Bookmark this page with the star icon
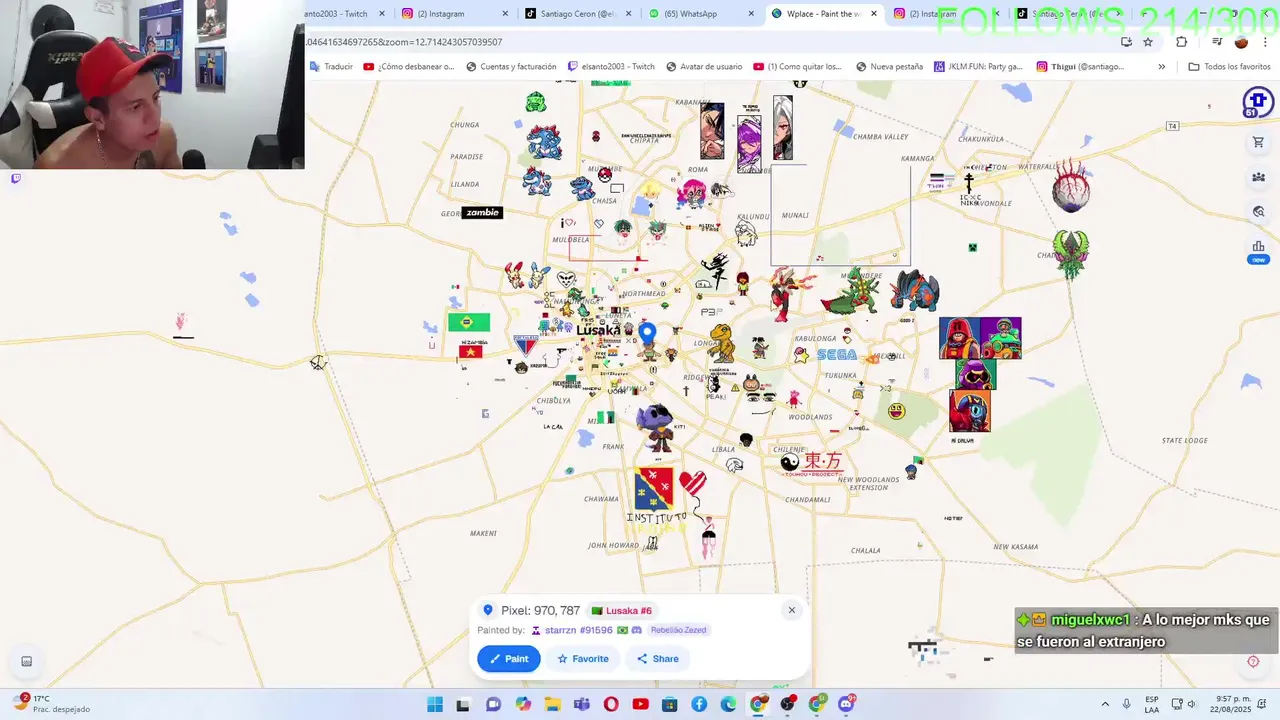This screenshot has height=720, width=1280. pyautogui.click(x=1148, y=42)
